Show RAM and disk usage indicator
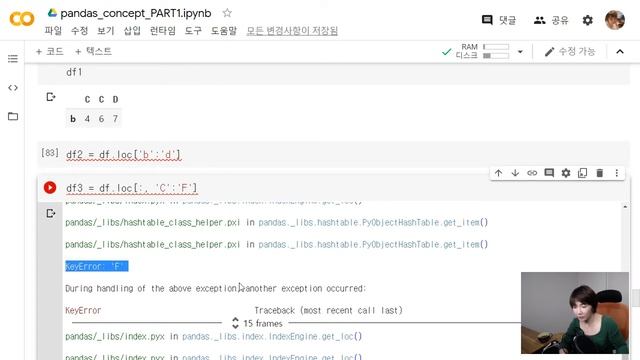The image size is (640, 360). click(x=482, y=51)
